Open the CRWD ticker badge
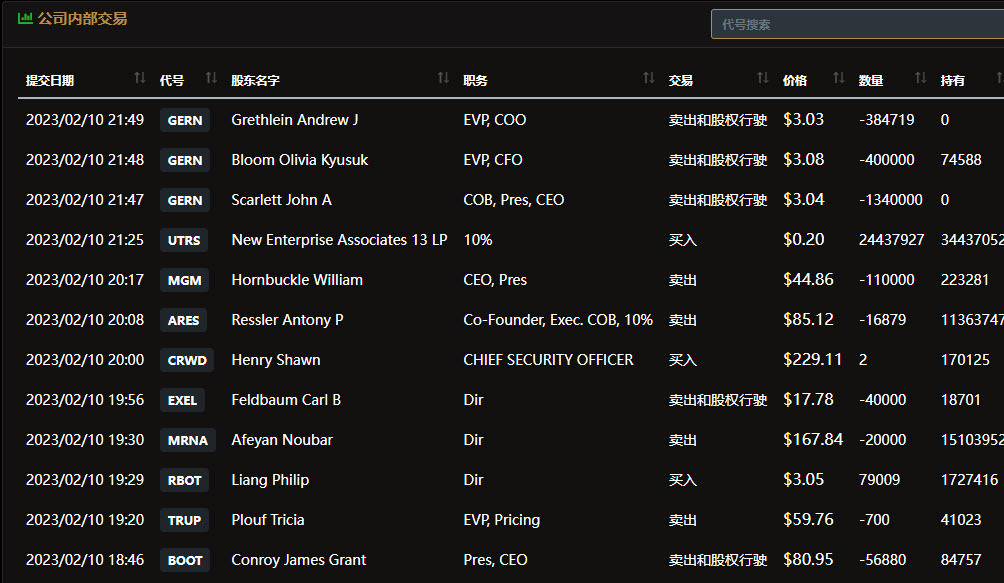This screenshot has height=583, width=1004. tap(187, 360)
